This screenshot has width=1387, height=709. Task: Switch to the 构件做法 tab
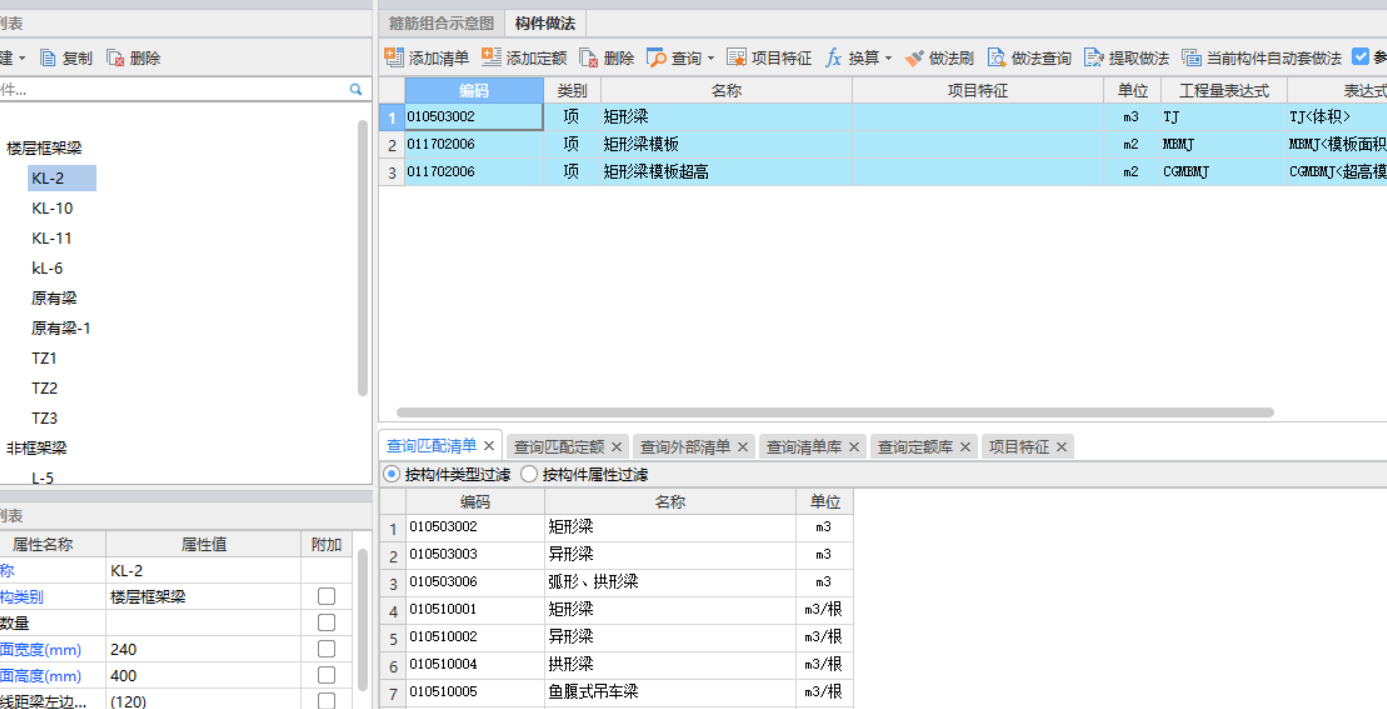pos(545,23)
